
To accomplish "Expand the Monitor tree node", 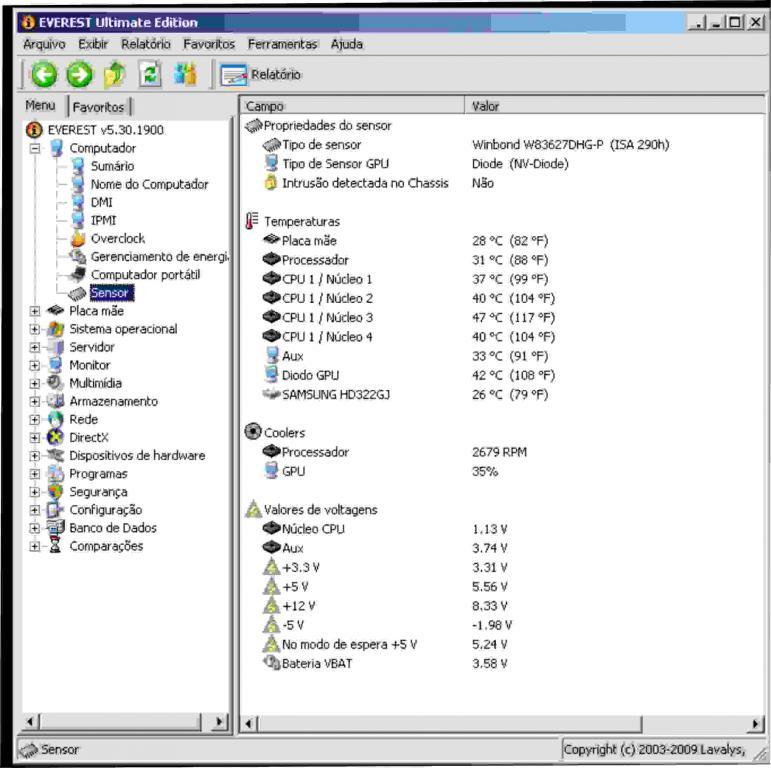I will point(34,365).
